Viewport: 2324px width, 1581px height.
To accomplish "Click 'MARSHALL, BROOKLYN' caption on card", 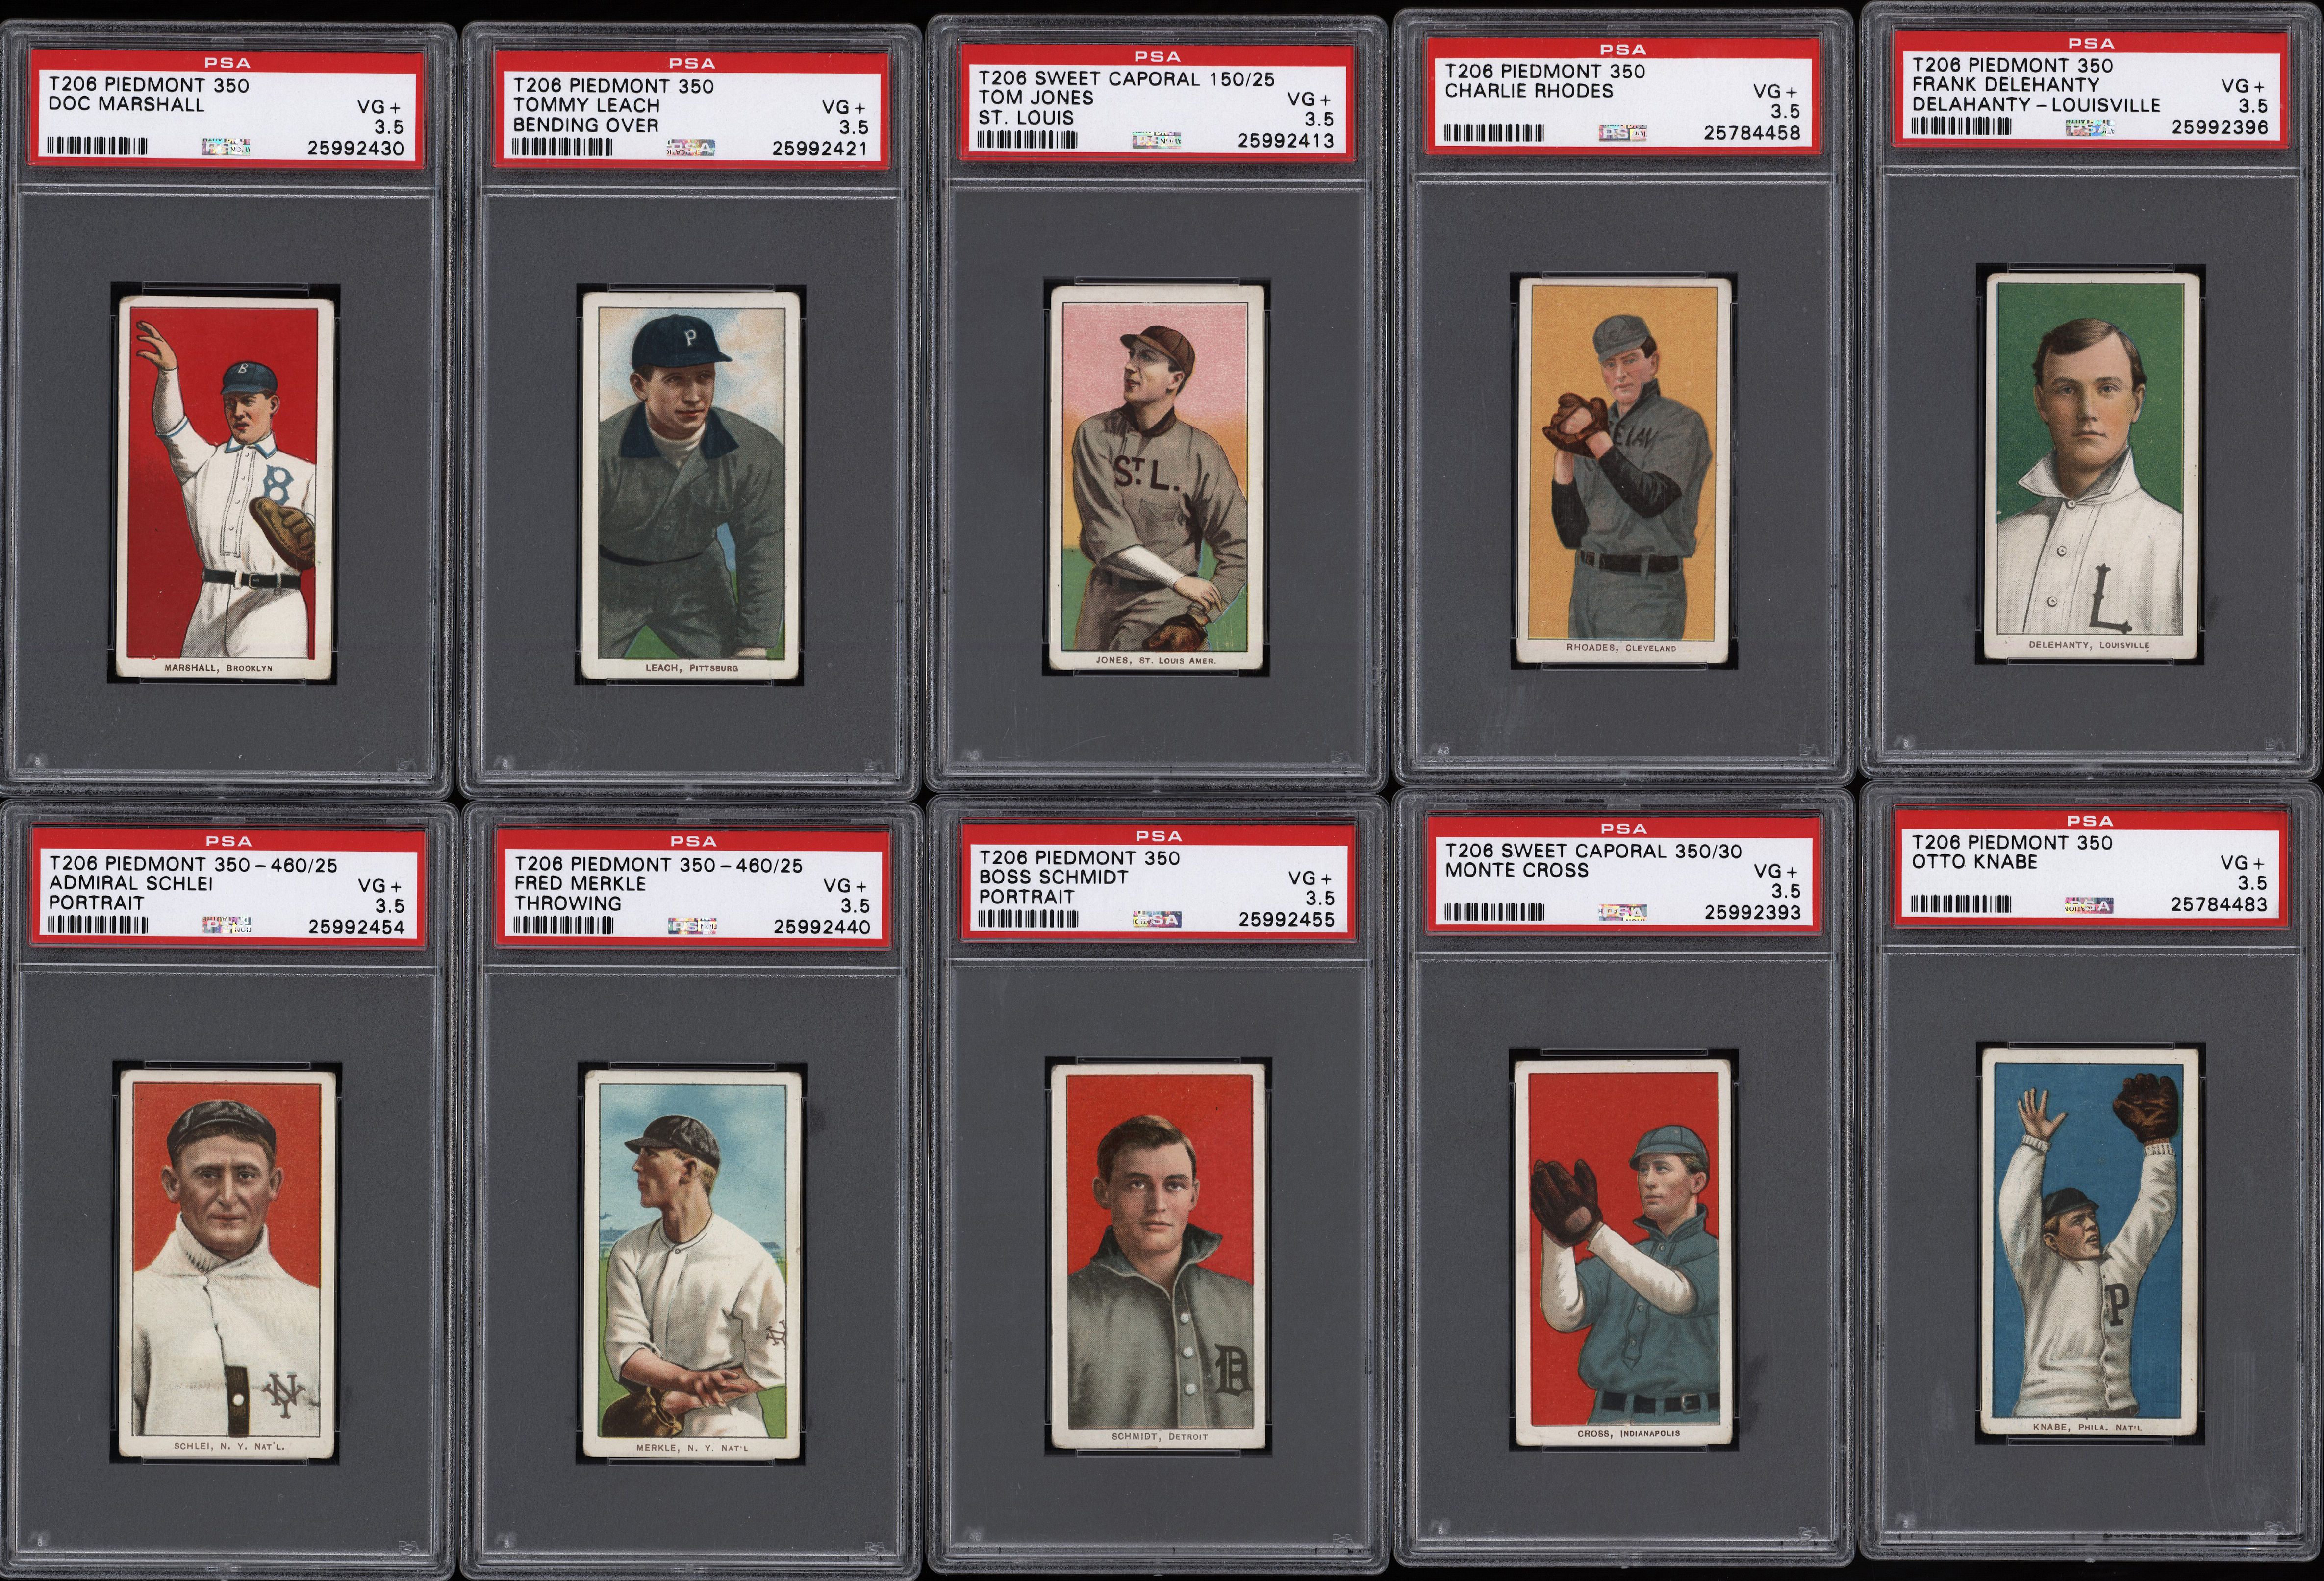I will (x=217, y=667).
